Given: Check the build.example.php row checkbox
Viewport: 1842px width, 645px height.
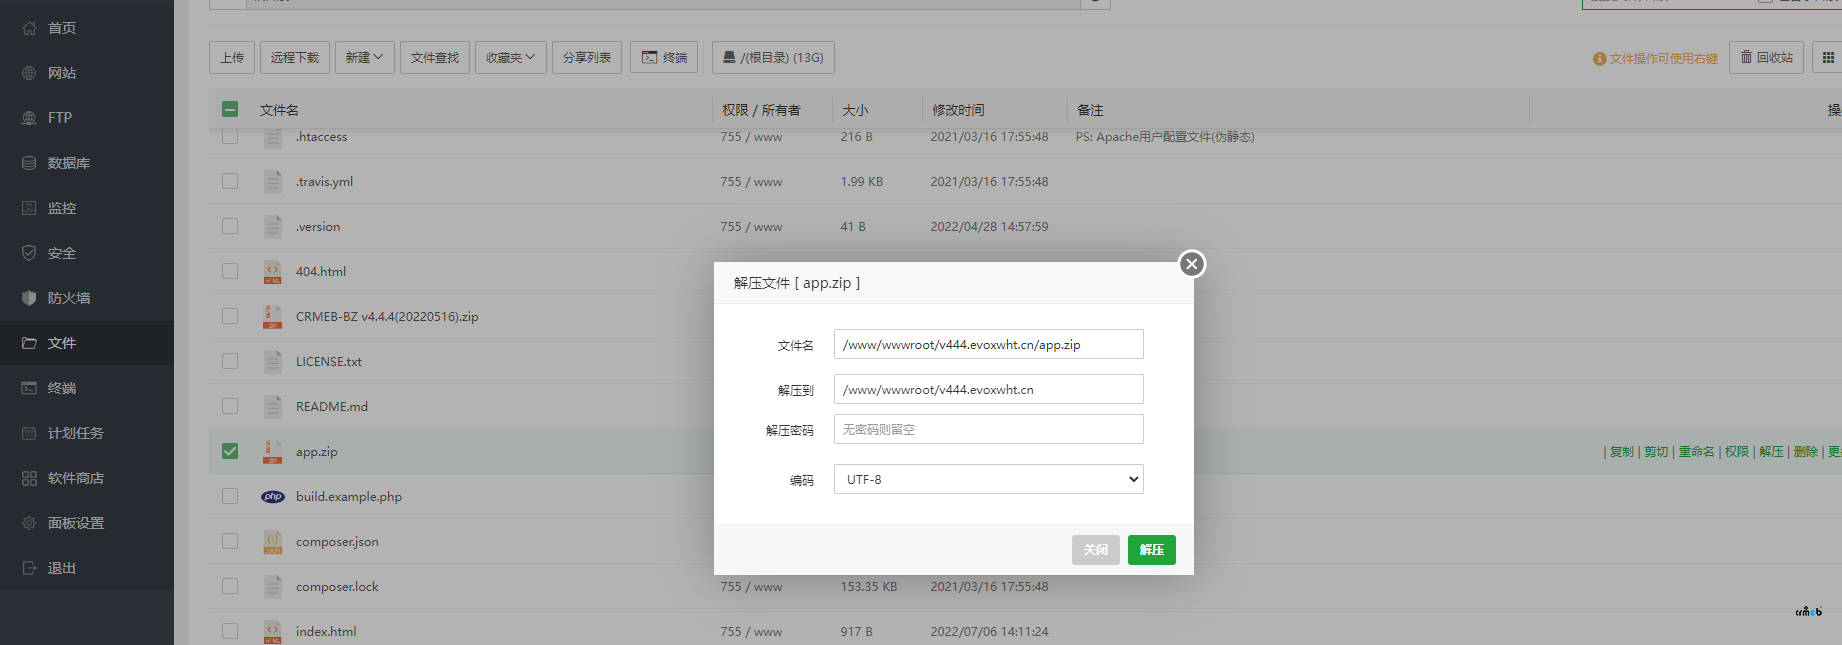Looking at the screenshot, I should pyautogui.click(x=230, y=496).
